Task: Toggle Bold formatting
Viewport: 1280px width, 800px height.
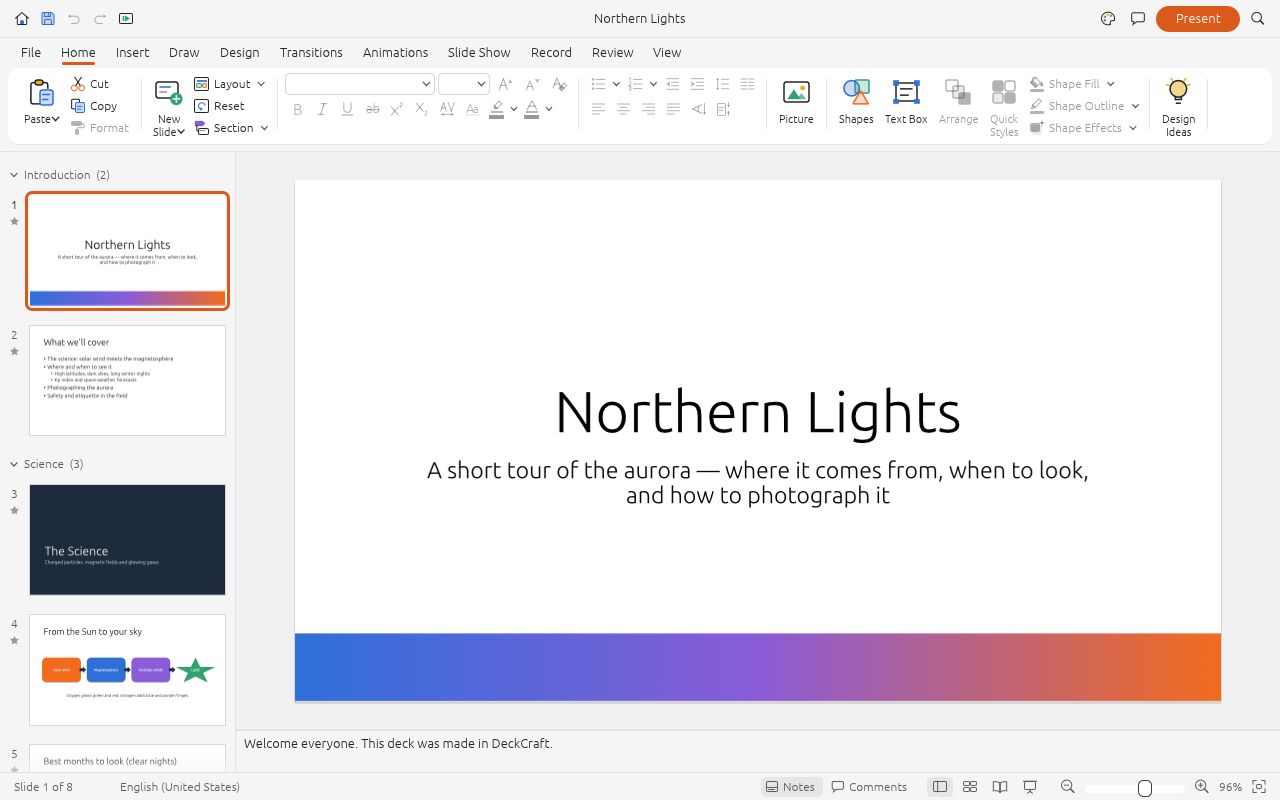Action: [x=297, y=109]
